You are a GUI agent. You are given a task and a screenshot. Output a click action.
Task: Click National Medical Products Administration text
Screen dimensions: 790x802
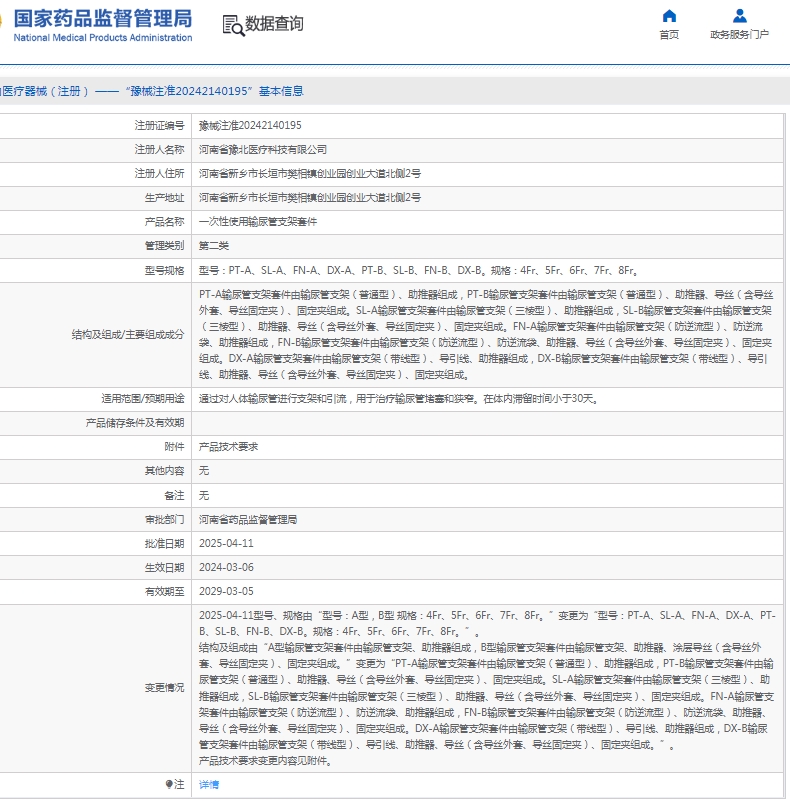(103, 38)
